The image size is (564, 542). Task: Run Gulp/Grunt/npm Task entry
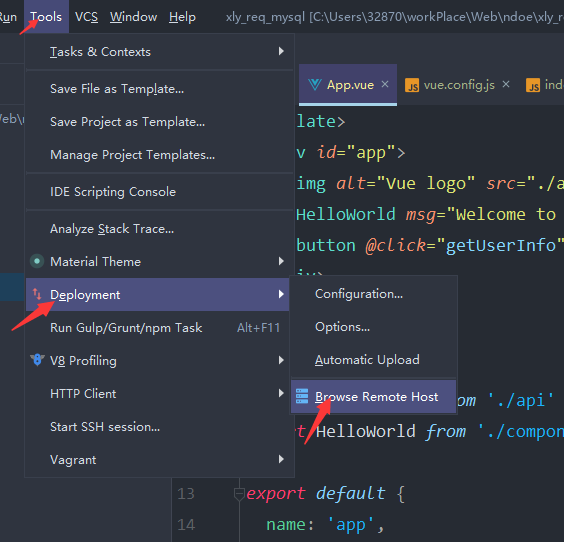[x=159, y=328]
